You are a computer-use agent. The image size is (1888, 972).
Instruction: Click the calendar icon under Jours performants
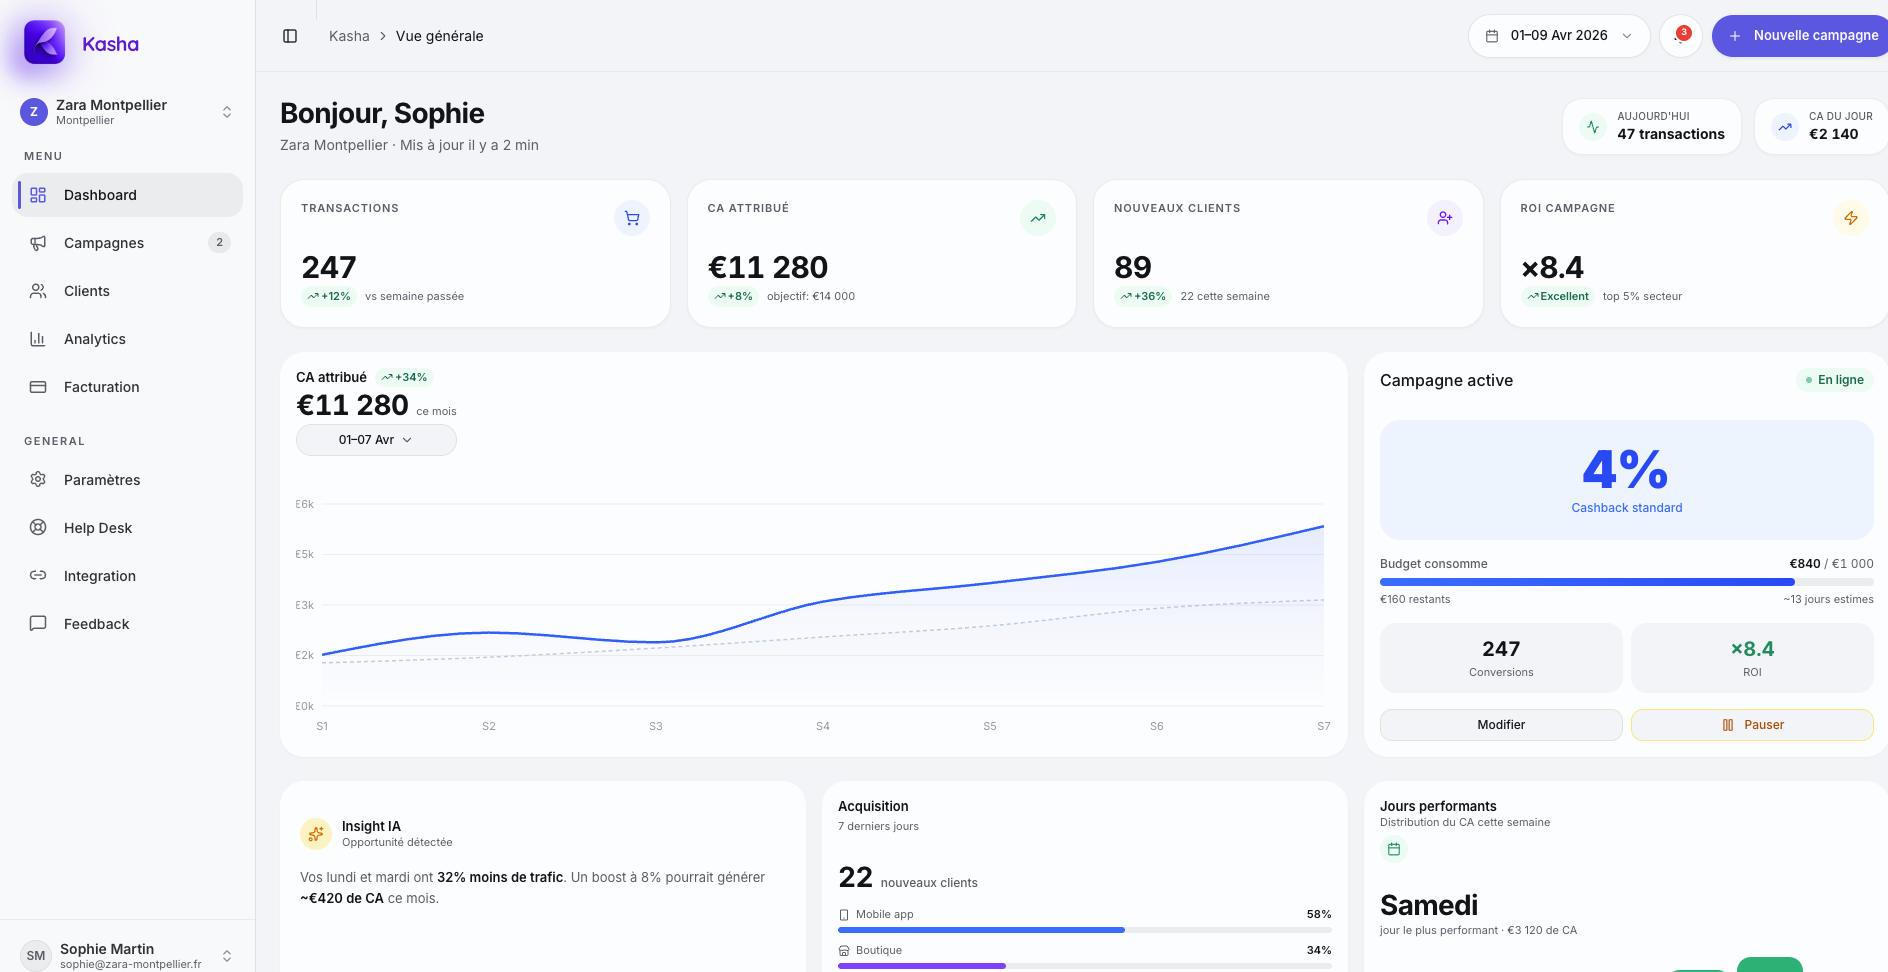point(1394,849)
